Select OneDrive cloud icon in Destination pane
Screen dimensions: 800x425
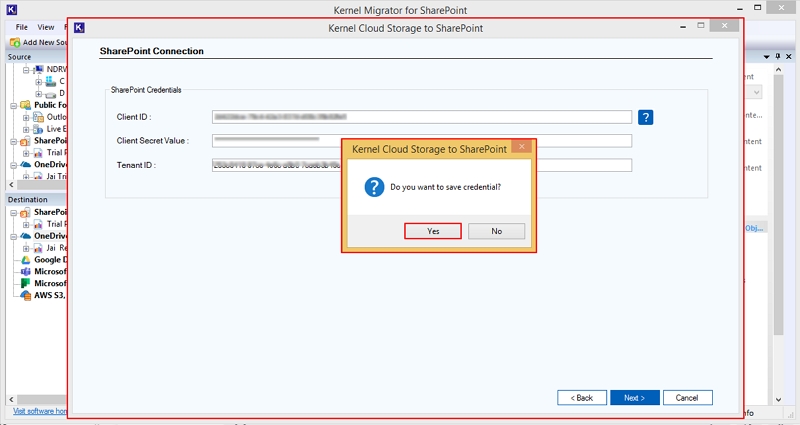(x=26, y=236)
